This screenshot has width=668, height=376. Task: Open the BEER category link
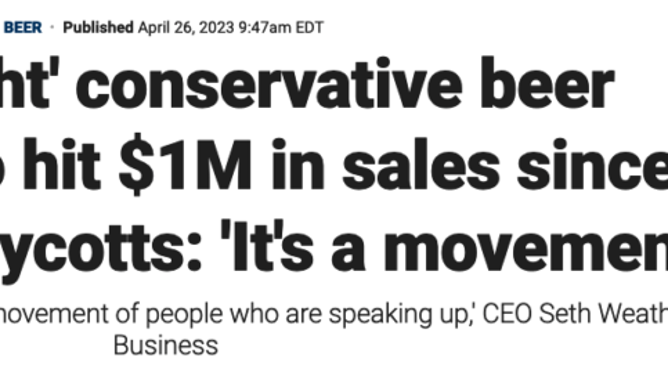[x=23, y=28]
